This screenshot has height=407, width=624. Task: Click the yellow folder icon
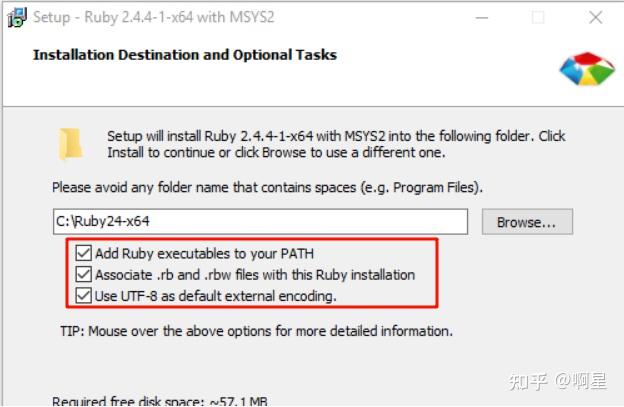(71, 143)
